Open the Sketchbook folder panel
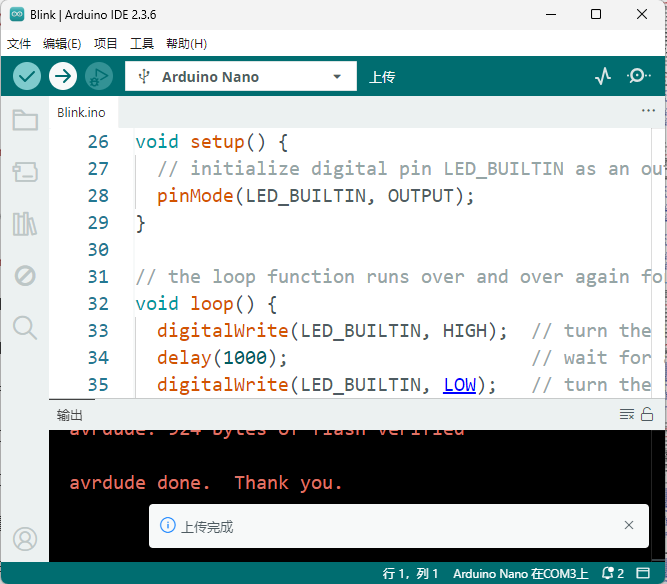Image resolution: width=667 pixels, height=584 pixels. pos(25,120)
